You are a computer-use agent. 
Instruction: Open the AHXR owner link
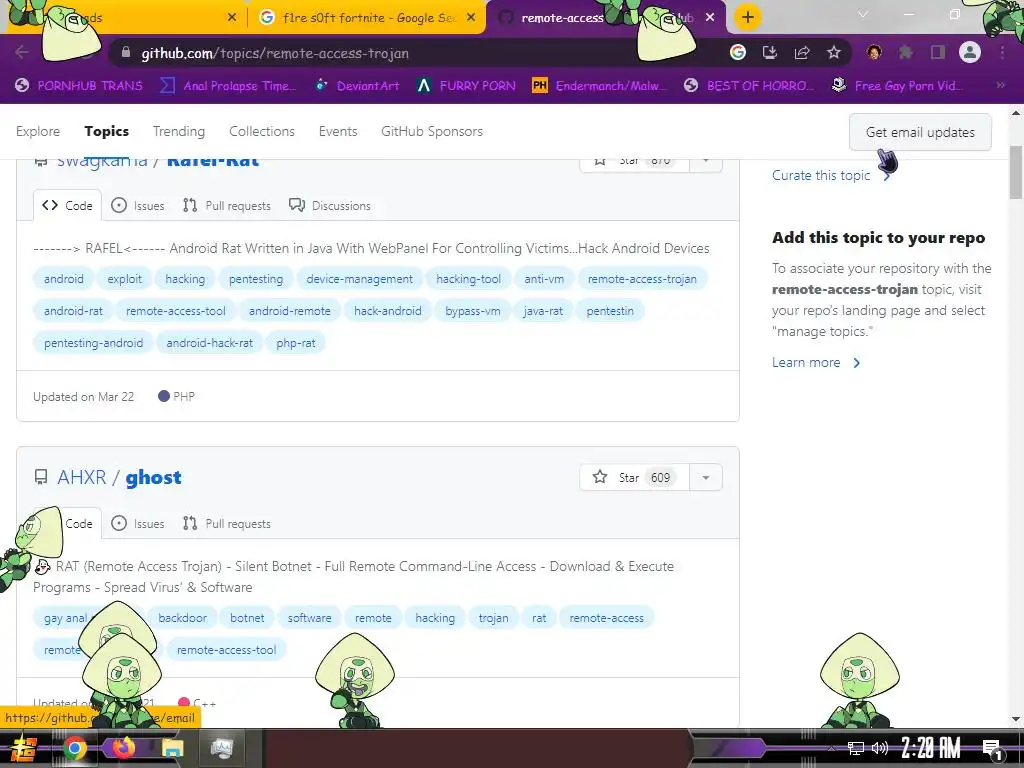click(x=82, y=477)
